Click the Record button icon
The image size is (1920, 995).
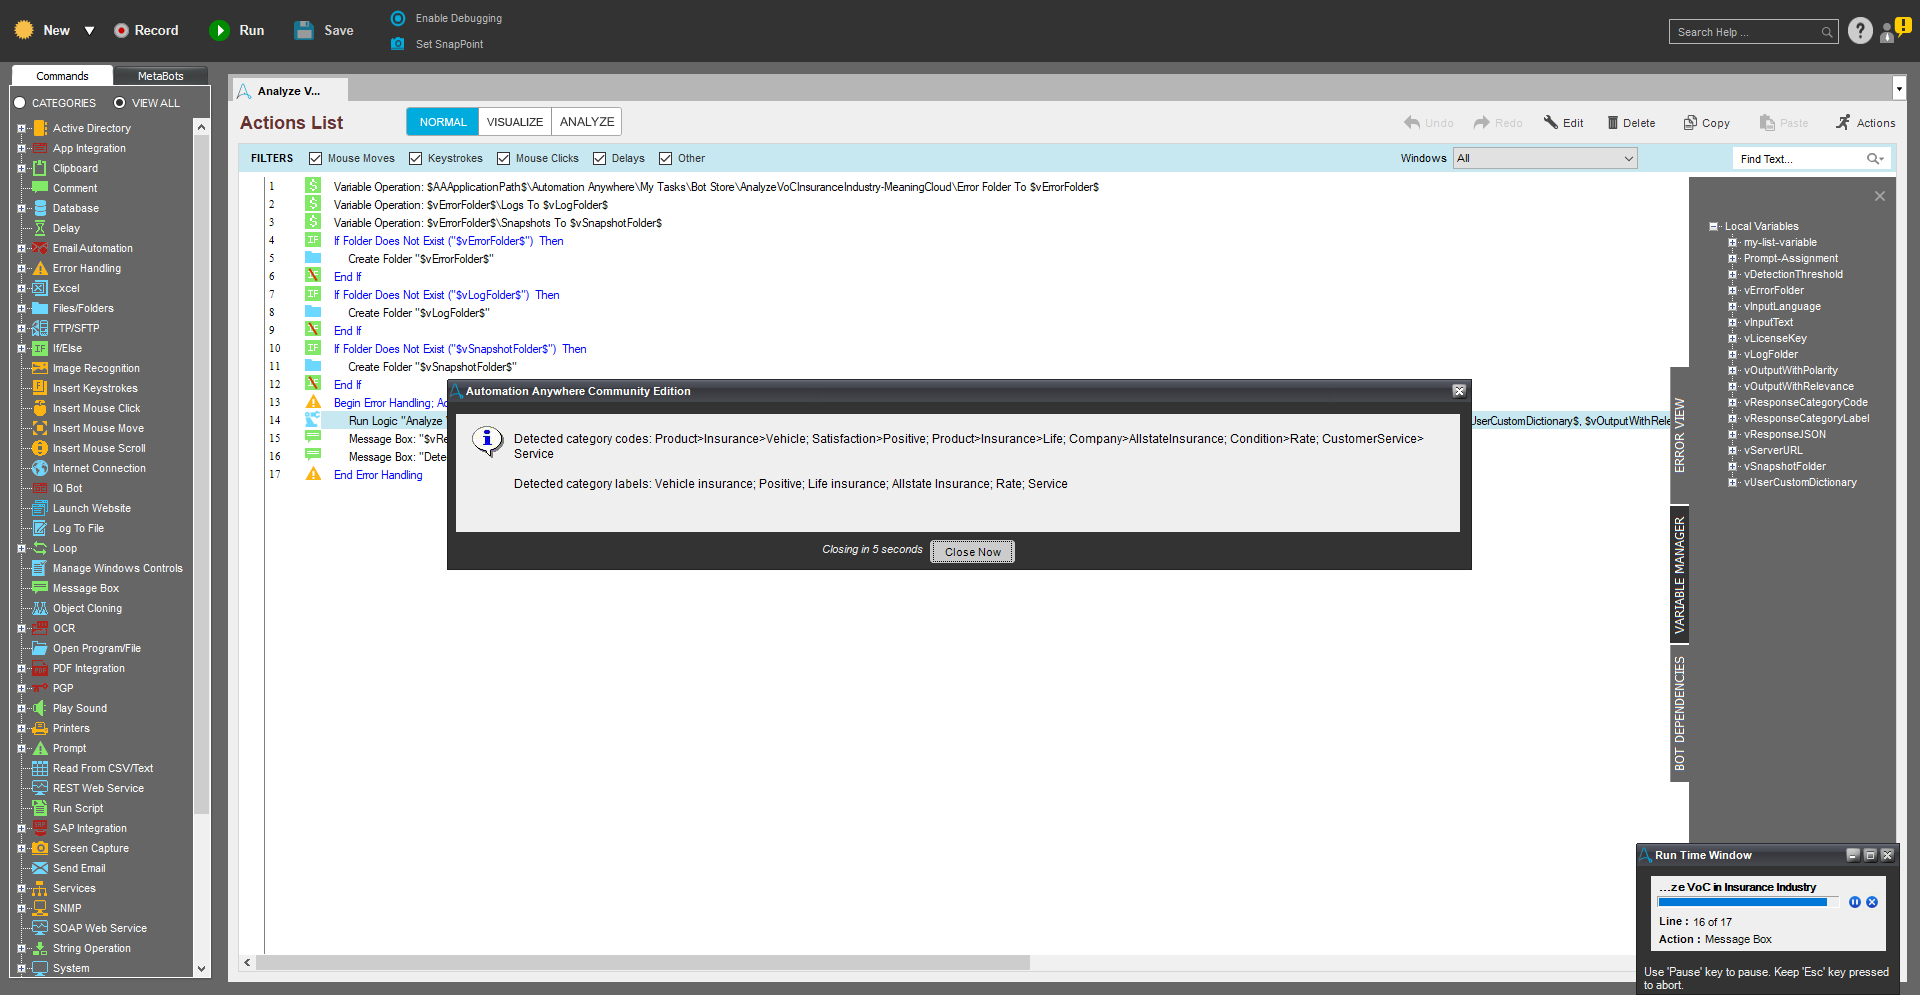(121, 31)
